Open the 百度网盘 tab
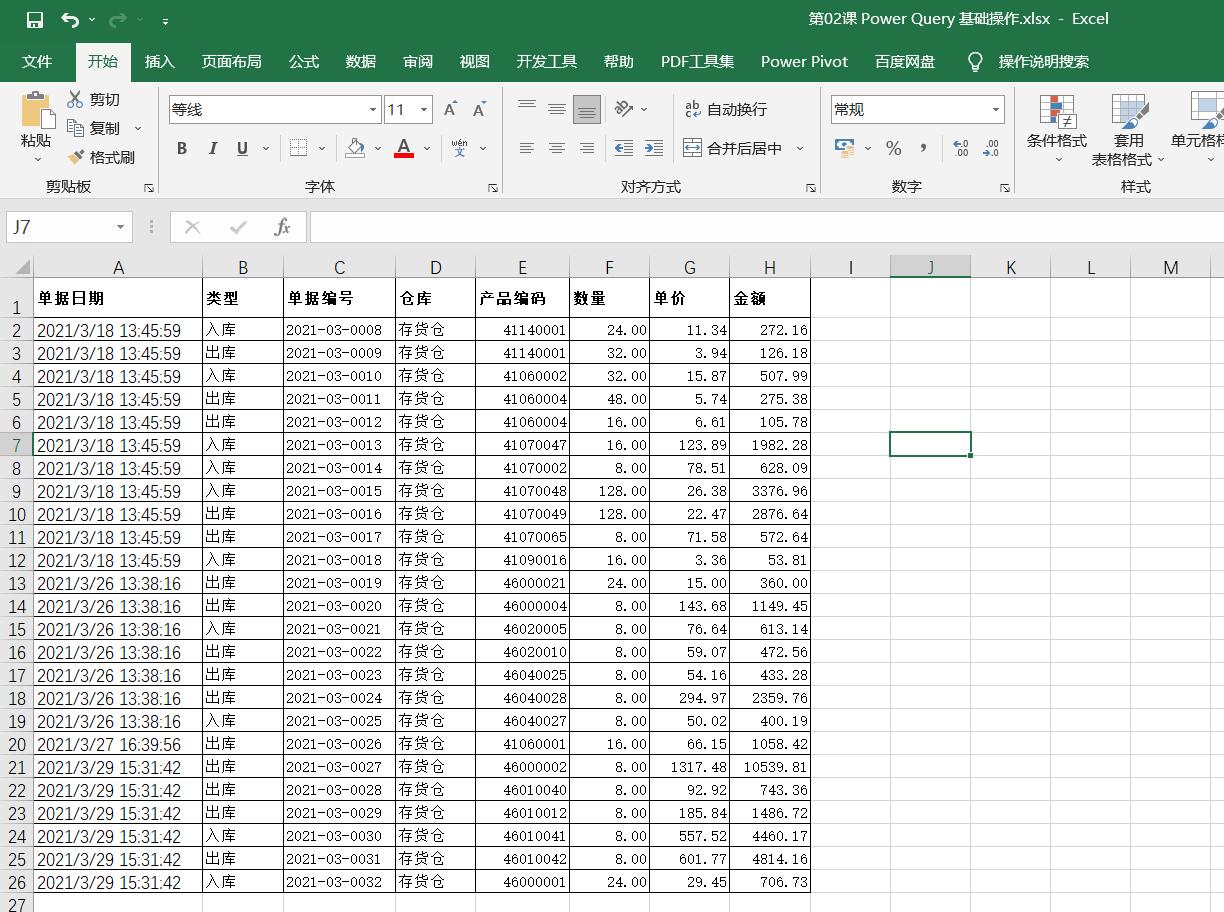 pos(905,61)
